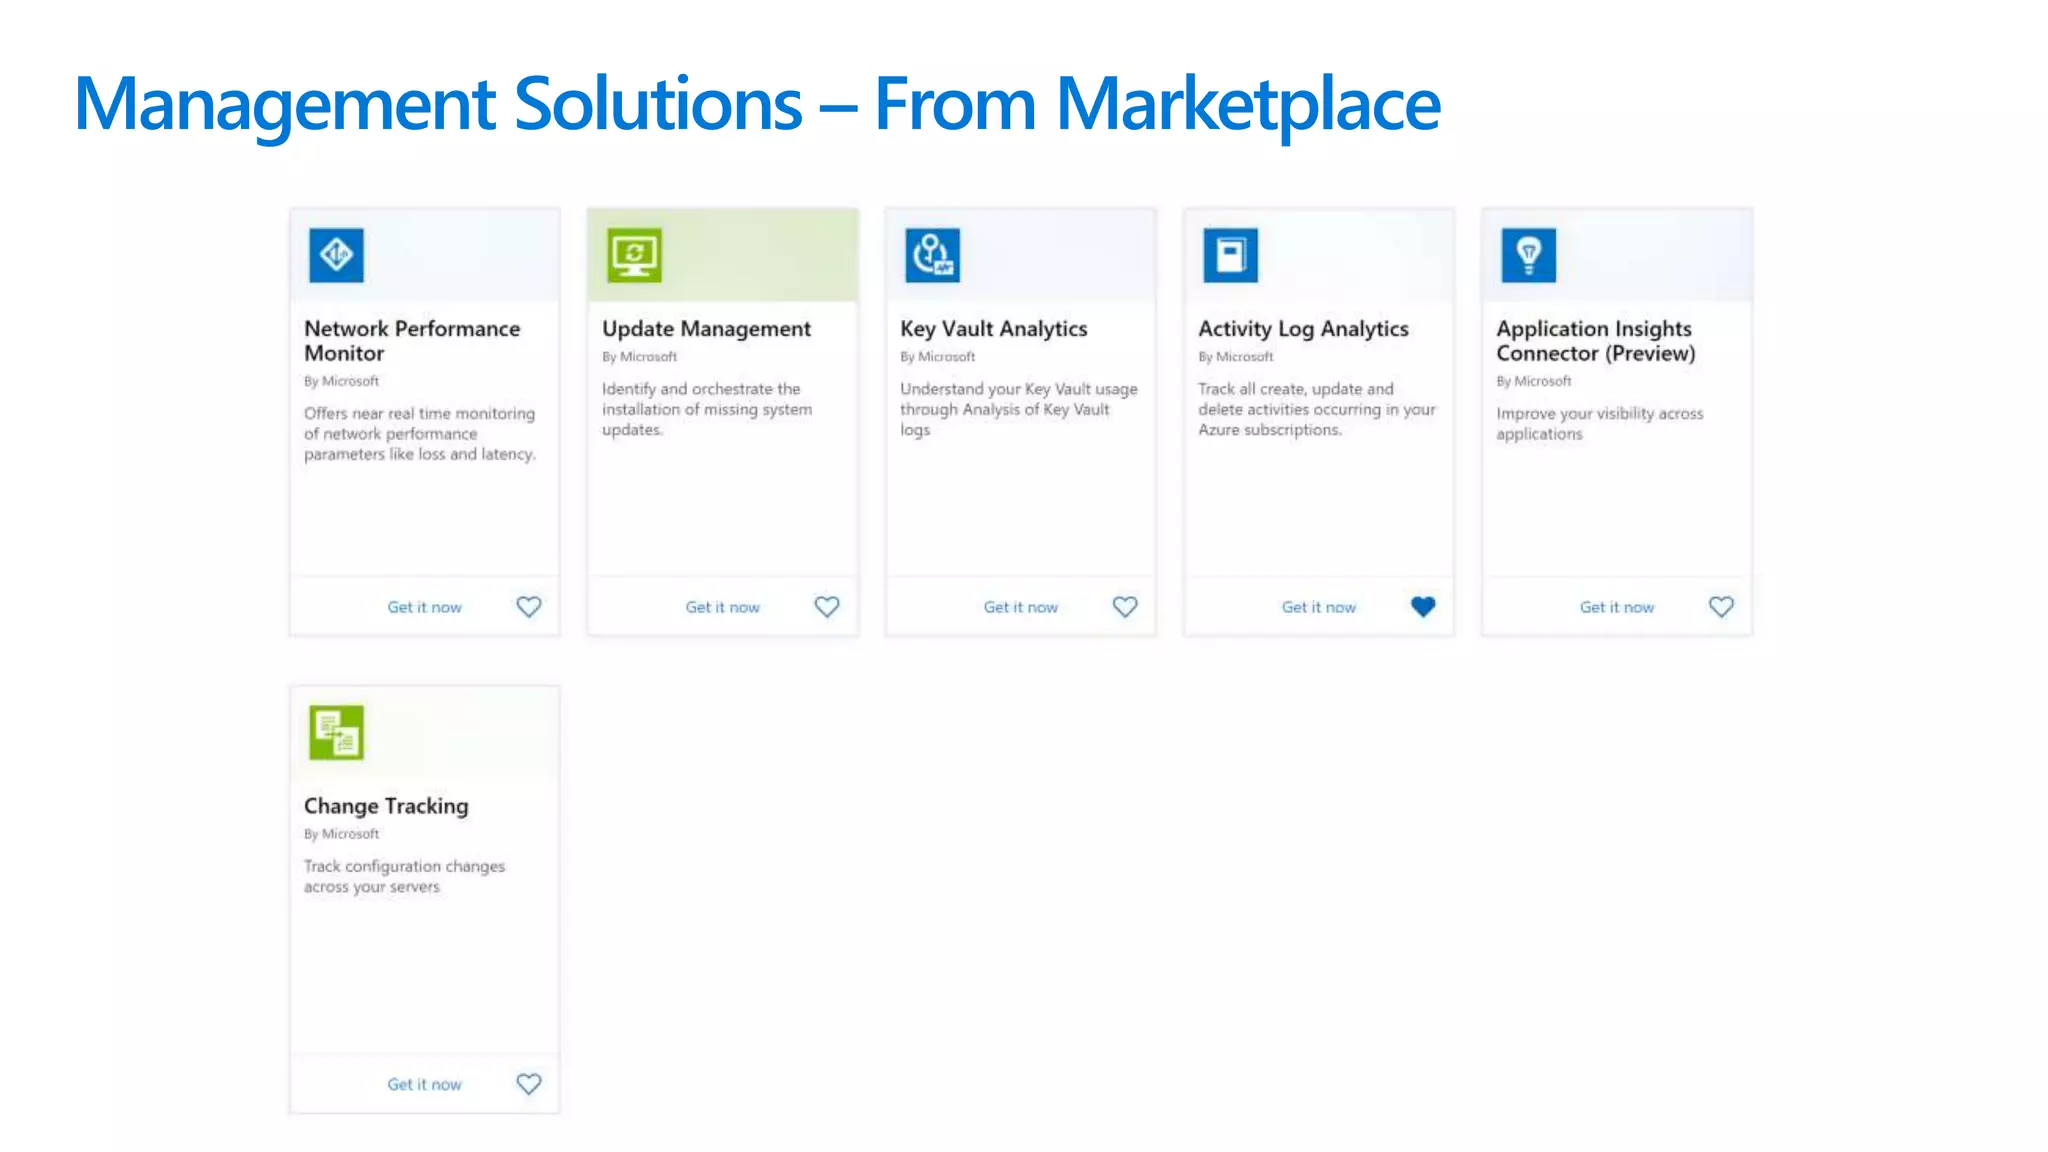Viewport: 2048px width, 1152px height.
Task: Open Network Performance Monitor title
Action: point(412,341)
